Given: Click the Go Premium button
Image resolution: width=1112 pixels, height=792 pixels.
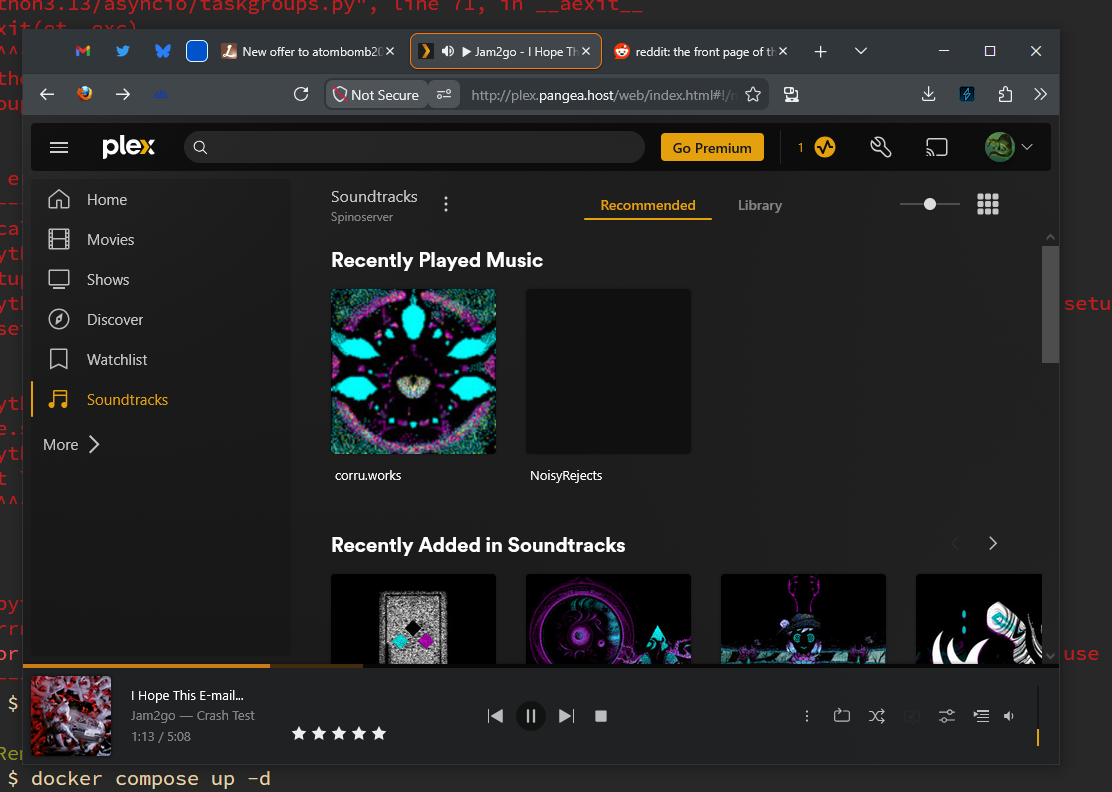Looking at the screenshot, I should point(712,147).
